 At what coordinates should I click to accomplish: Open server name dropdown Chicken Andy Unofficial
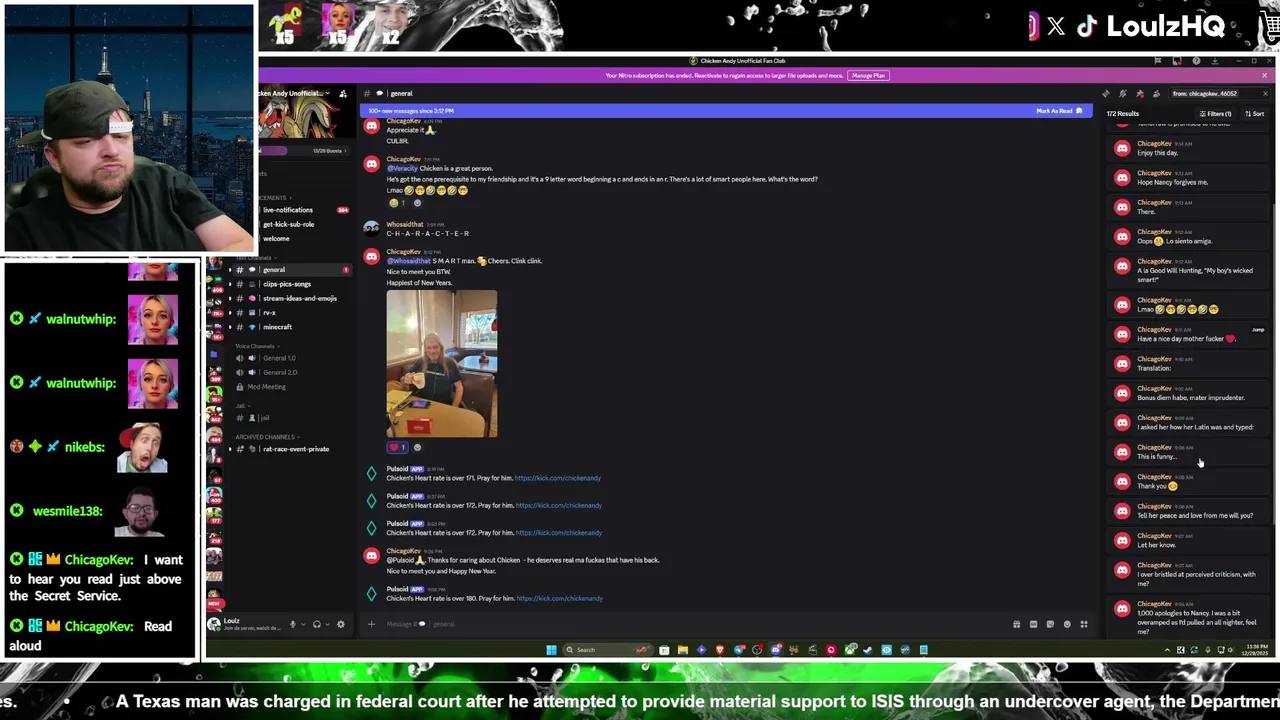tap(295, 93)
